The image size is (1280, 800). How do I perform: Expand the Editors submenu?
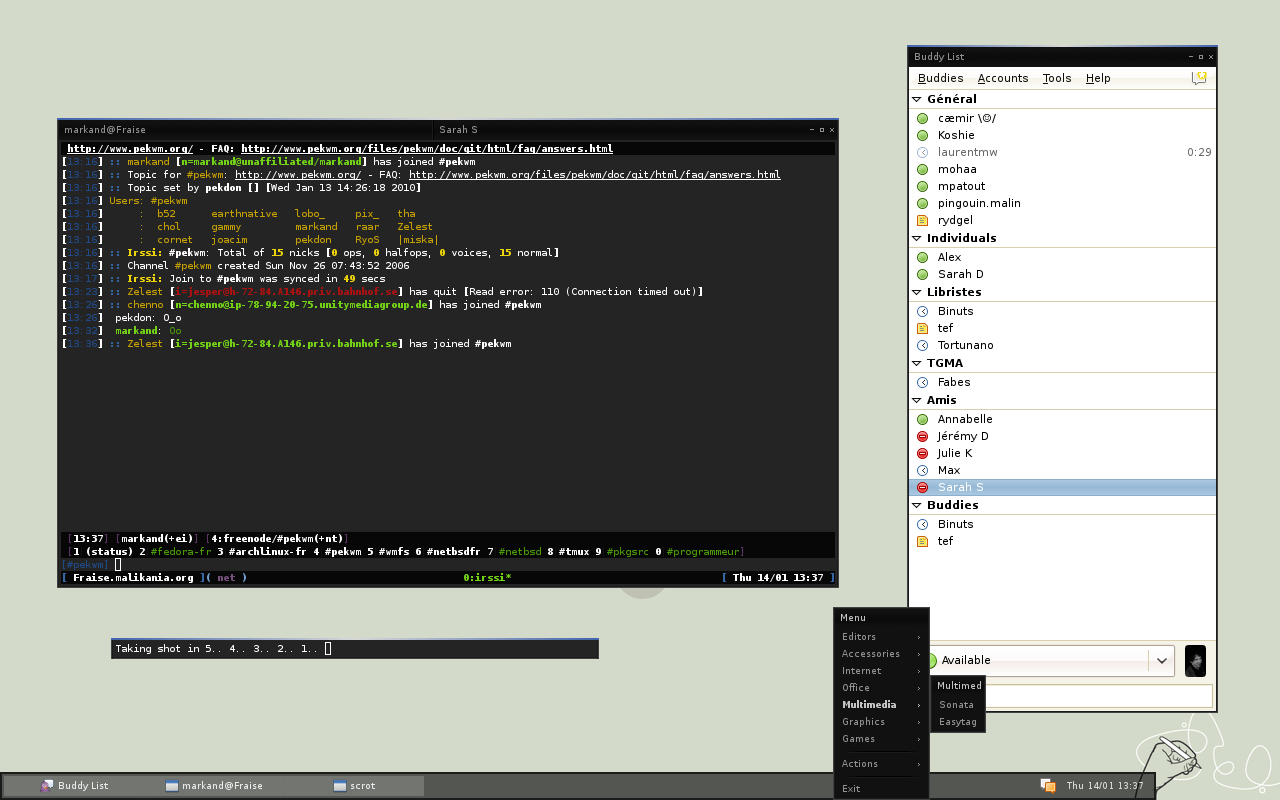point(881,637)
